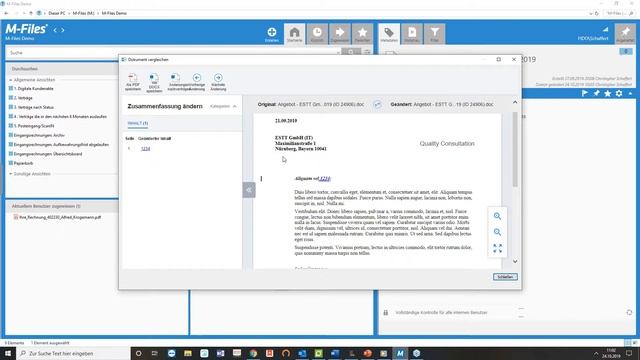Click the M-Files logo
Screen dimensions: 640x360
pos(26,29)
